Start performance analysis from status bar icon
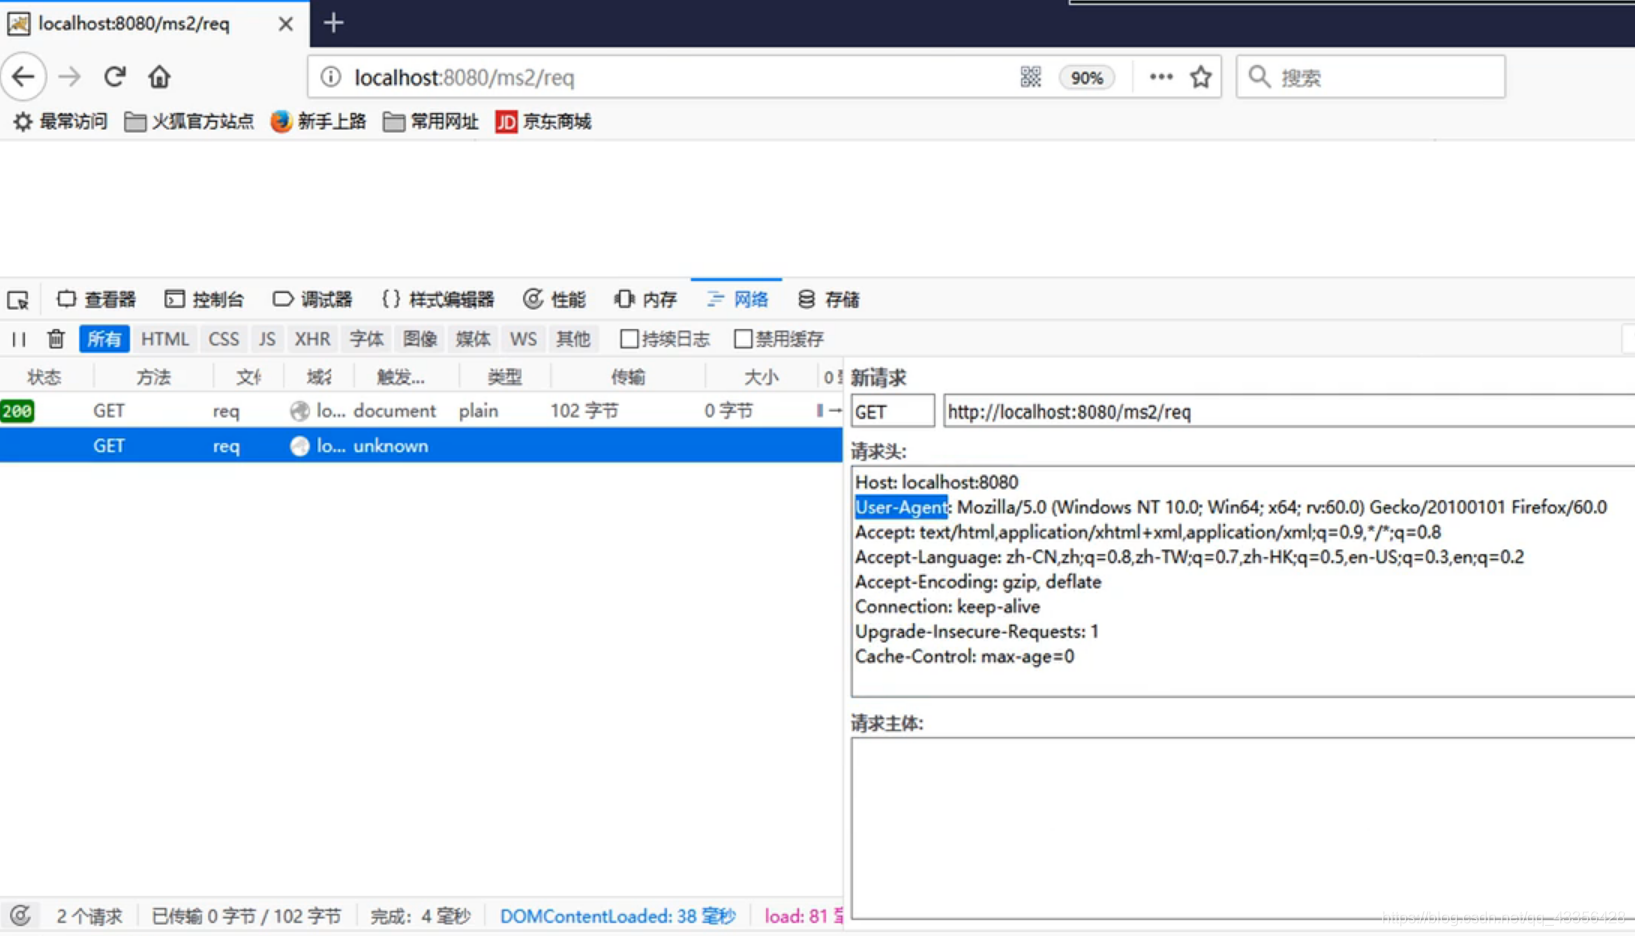The height and width of the screenshot is (936, 1635). pyautogui.click(x=20, y=915)
